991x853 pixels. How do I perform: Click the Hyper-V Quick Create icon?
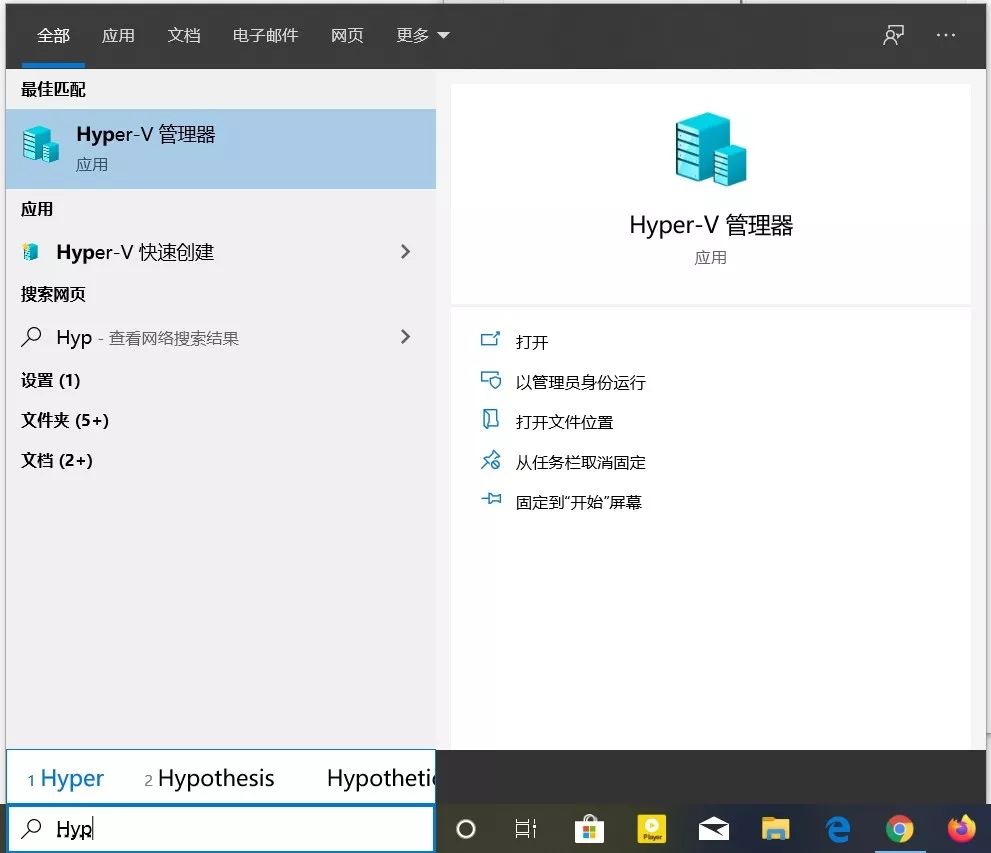(x=30, y=251)
